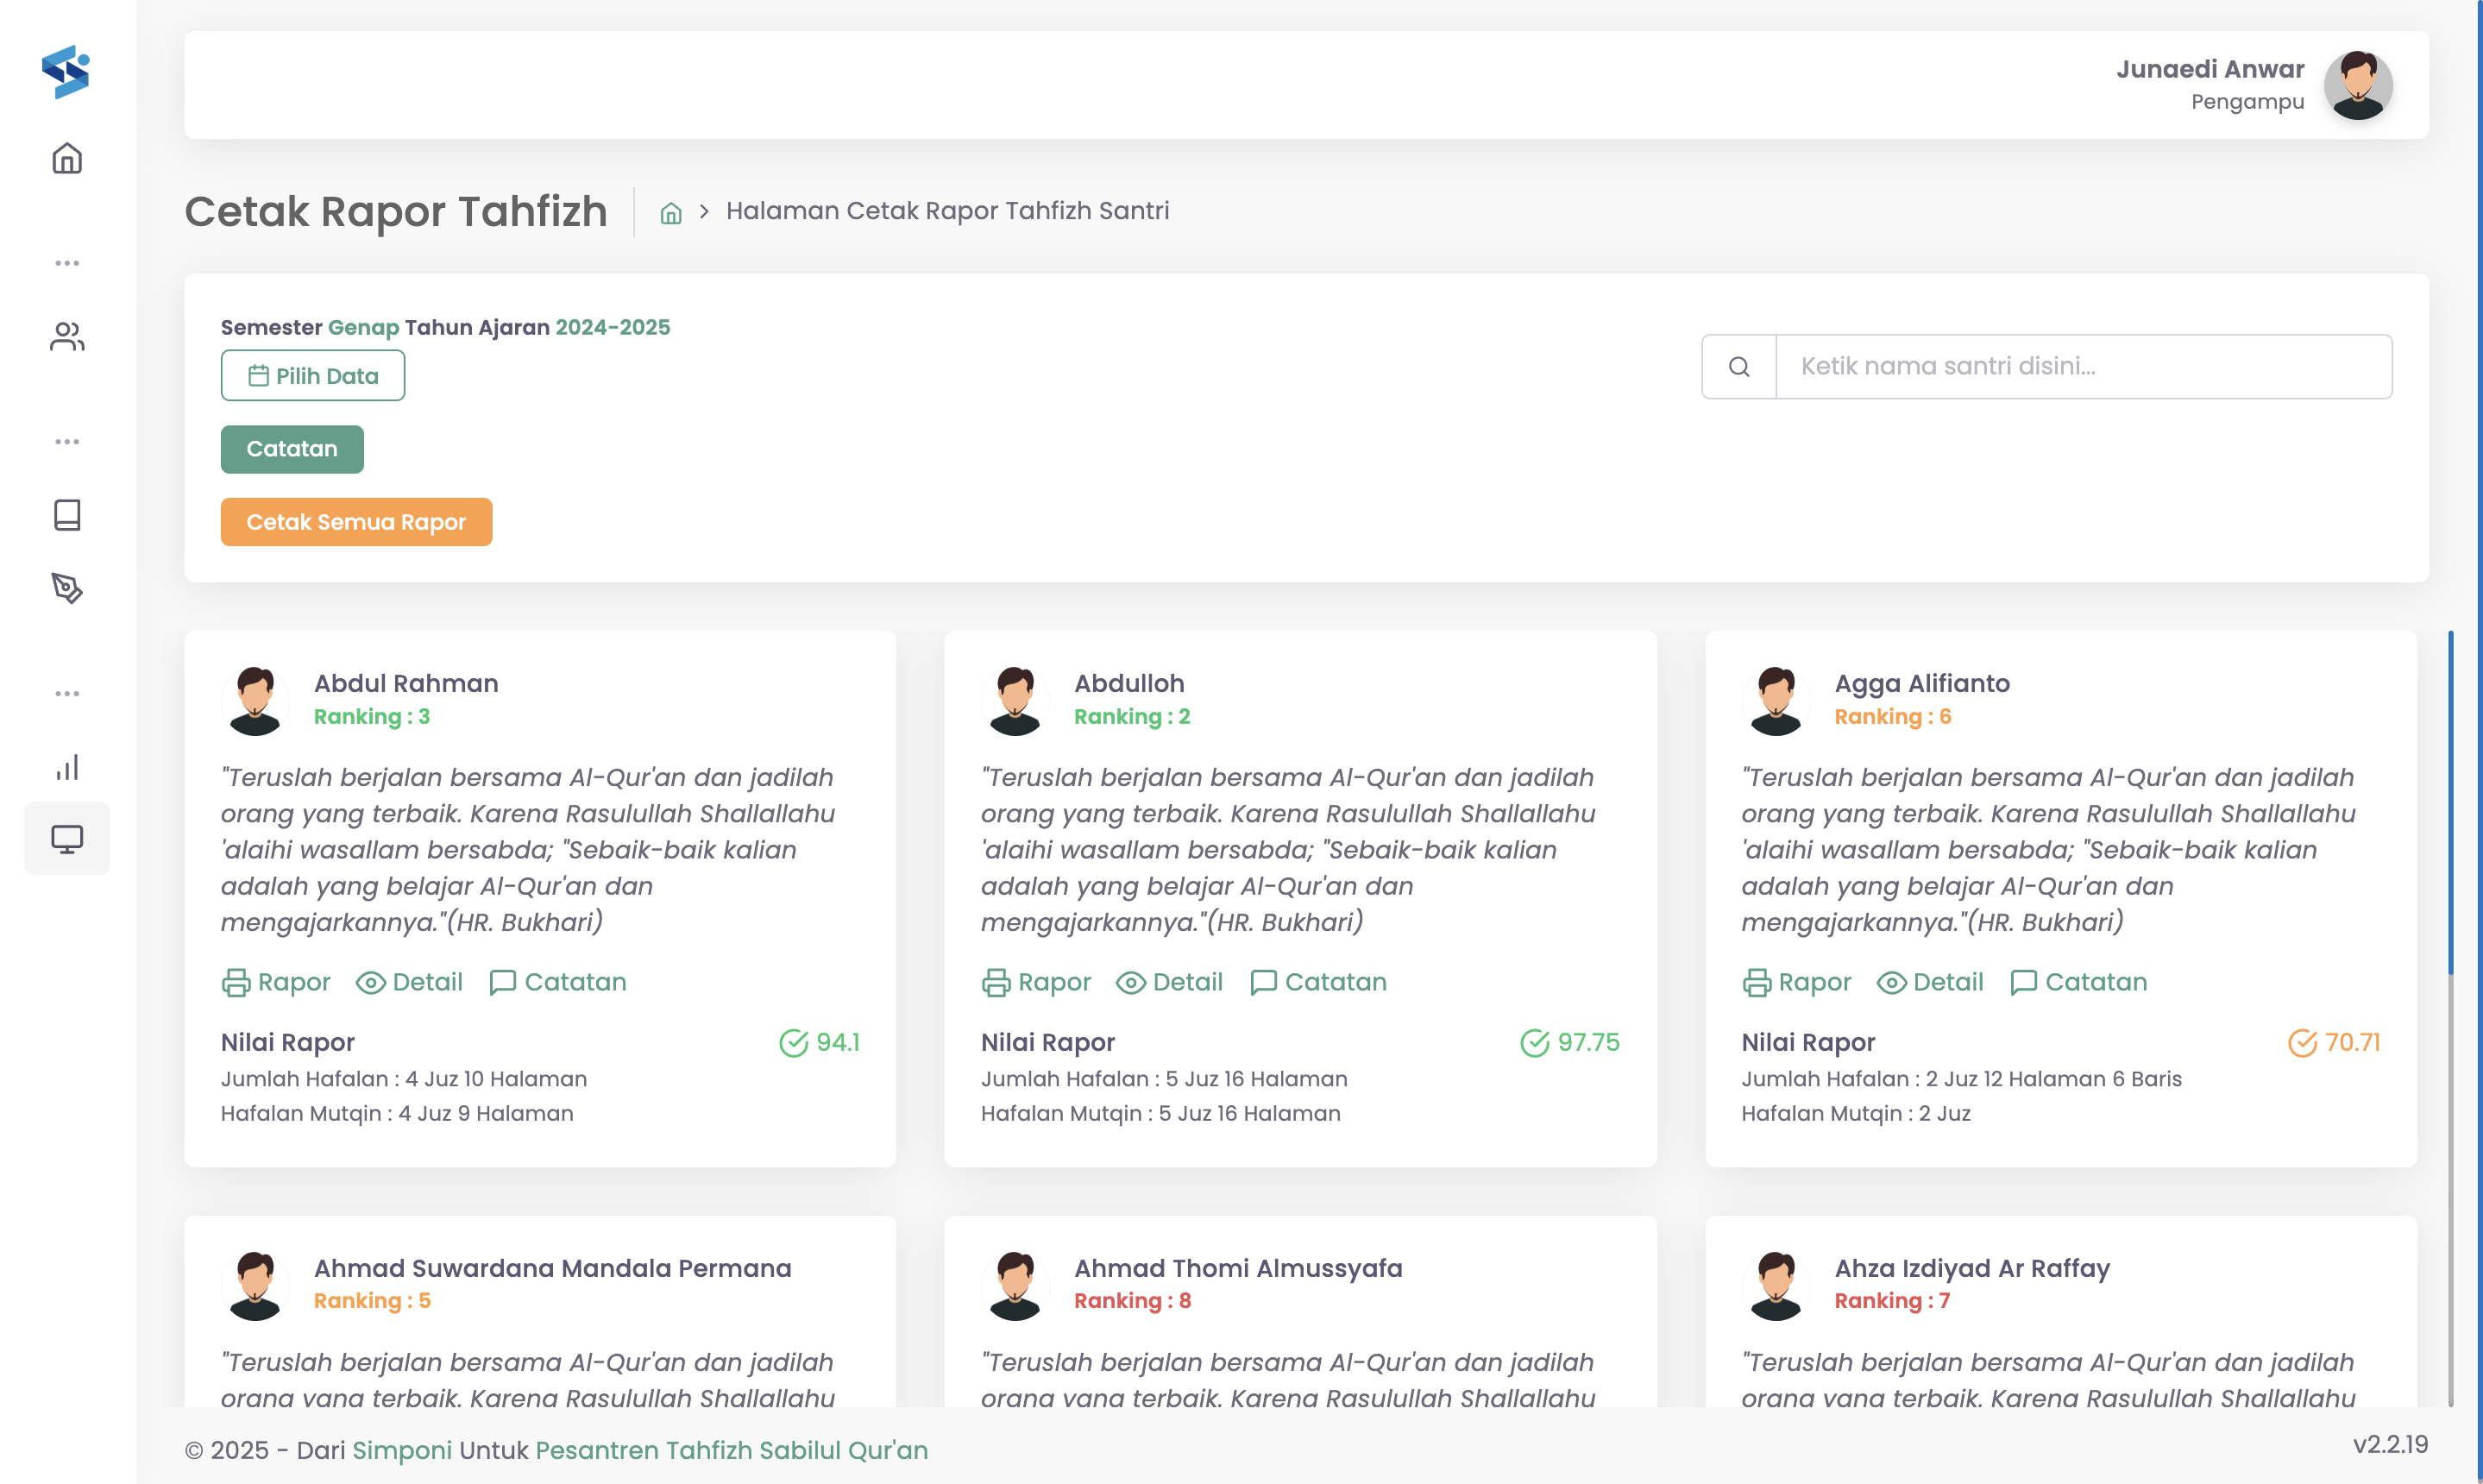This screenshot has height=1484, width=2483.
Task: Click the santri name search field
Action: coord(2080,366)
